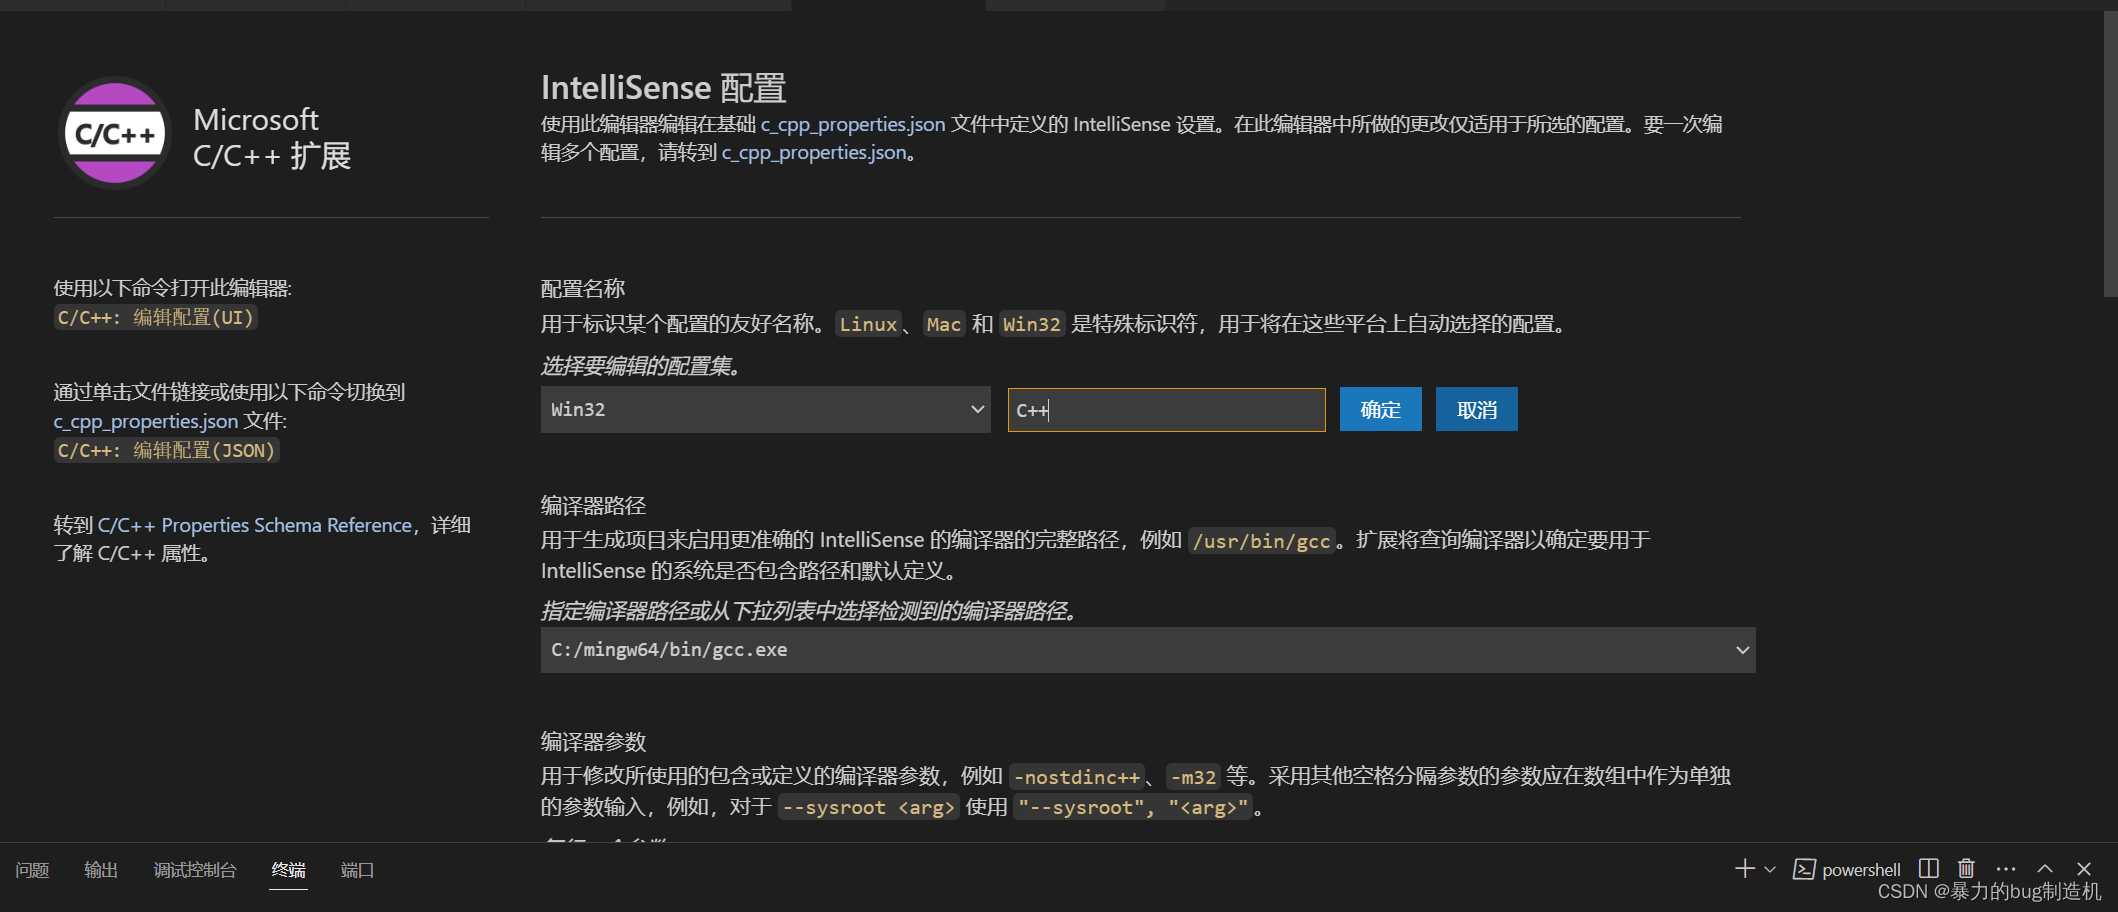Viewport: 2118px width, 912px height.
Task: Click the 编辑配置(JSON) command text
Action: [166, 450]
